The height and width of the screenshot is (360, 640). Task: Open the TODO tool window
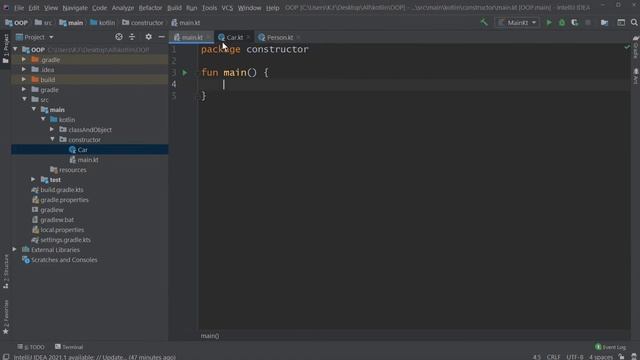31,347
